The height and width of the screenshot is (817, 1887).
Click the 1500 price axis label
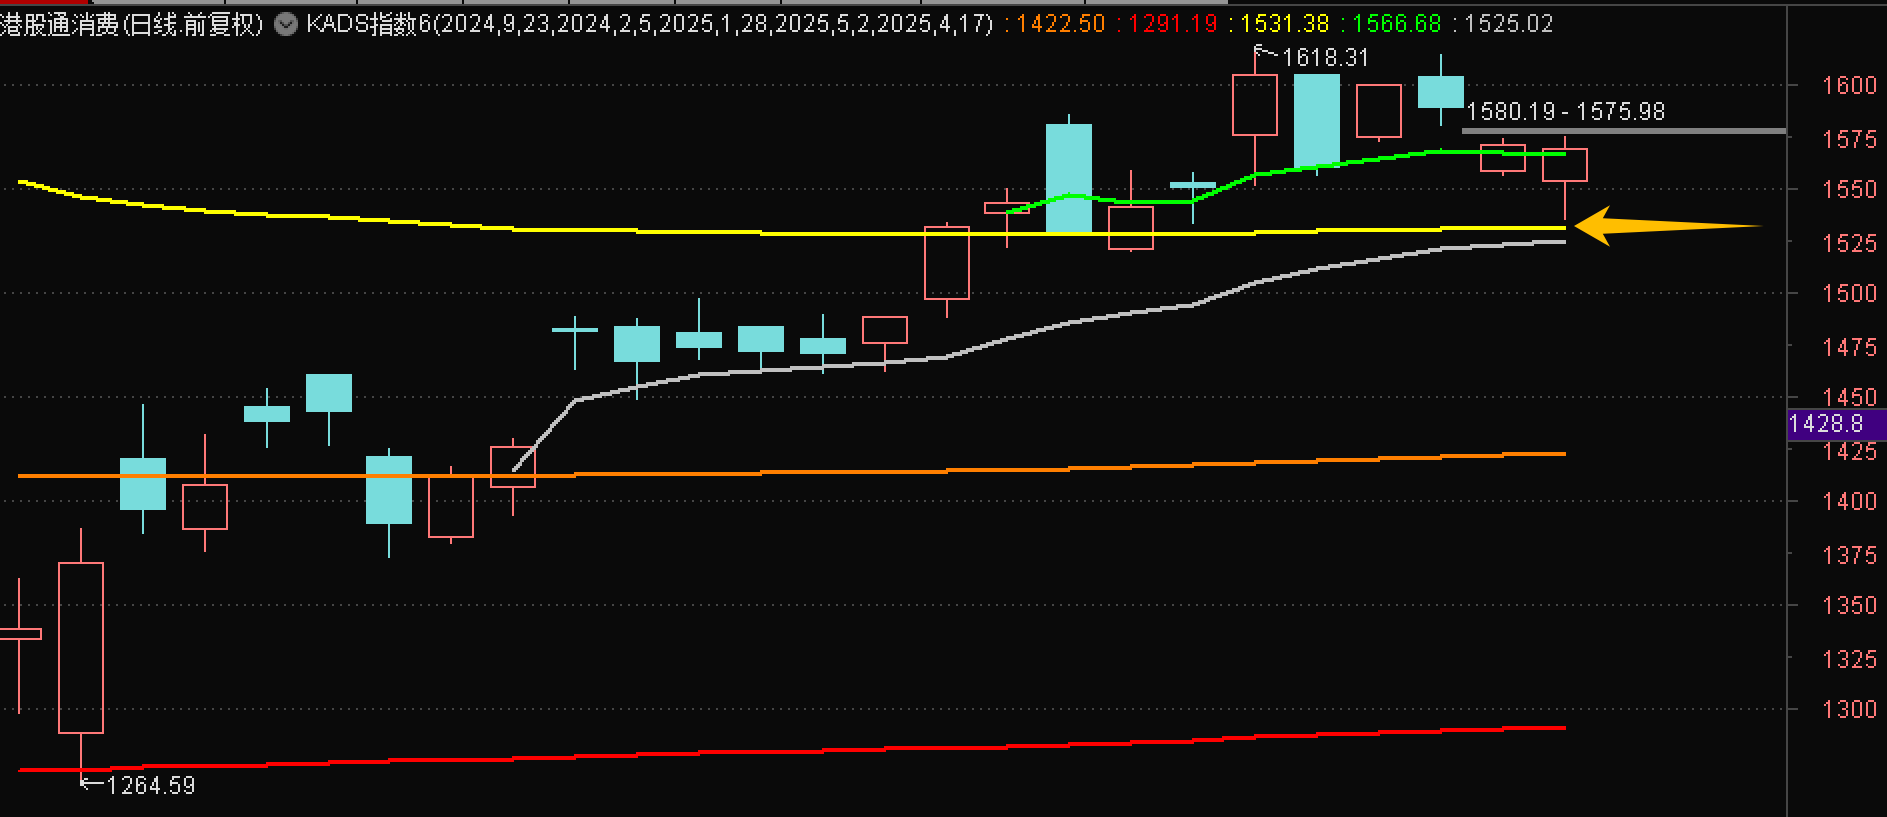tap(1849, 294)
